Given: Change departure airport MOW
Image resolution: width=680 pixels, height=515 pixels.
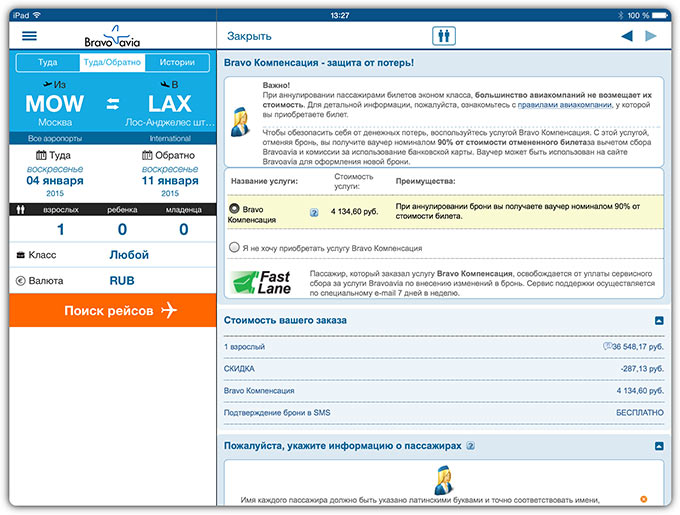Looking at the screenshot, I should coord(55,104).
